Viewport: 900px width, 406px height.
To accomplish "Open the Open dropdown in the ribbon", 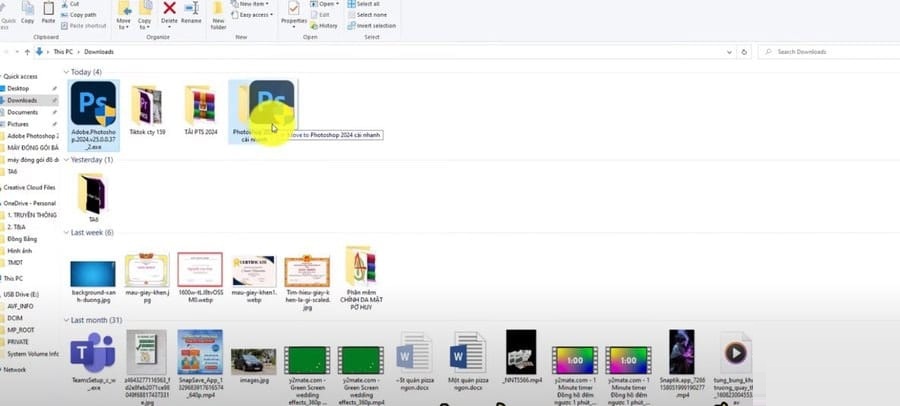I will pos(323,4).
